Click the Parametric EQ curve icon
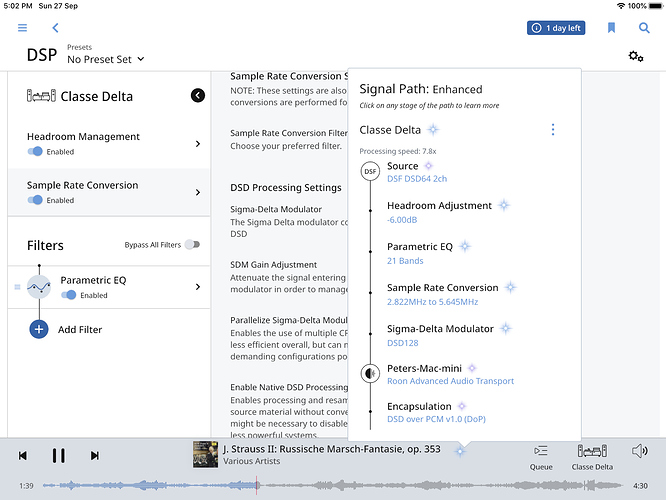Viewport: 666px width, 500px height. [x=39, y=287]
